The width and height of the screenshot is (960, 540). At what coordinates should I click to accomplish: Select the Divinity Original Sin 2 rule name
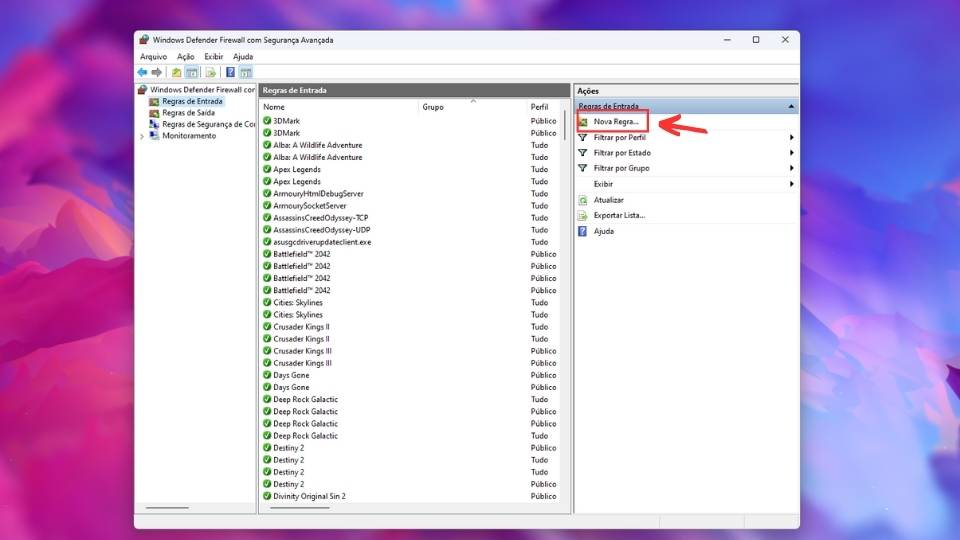309,496
